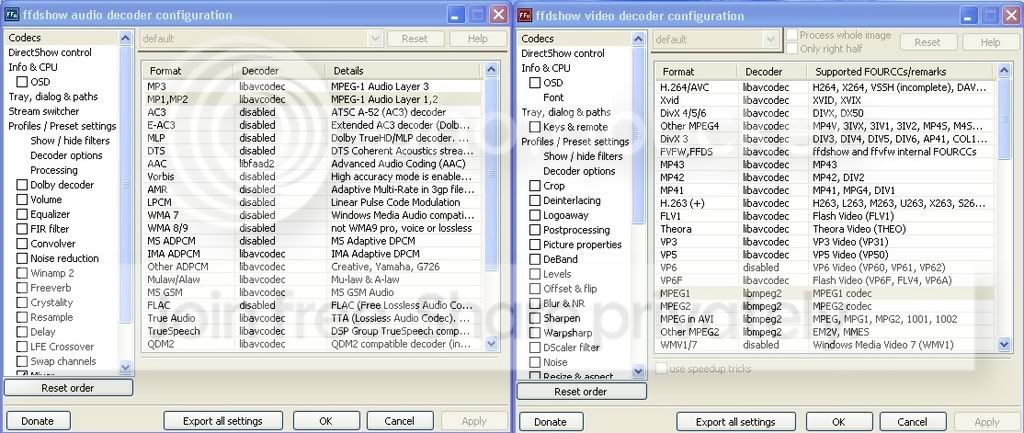Click Supported FOURCCs/remarks column header
The image size is (1024, 433).
tap(900, 71)
